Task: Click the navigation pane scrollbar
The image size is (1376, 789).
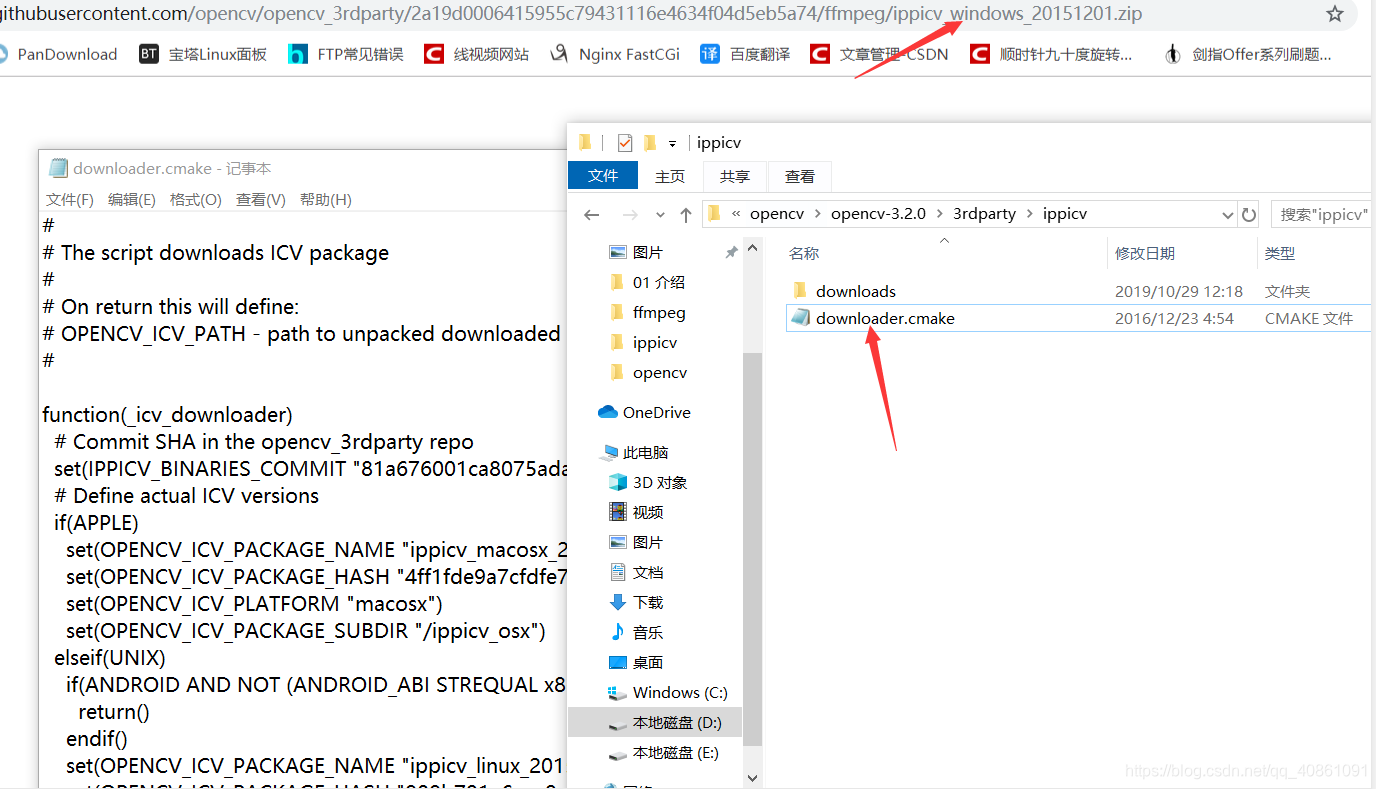Action: [x=752, y=550]
